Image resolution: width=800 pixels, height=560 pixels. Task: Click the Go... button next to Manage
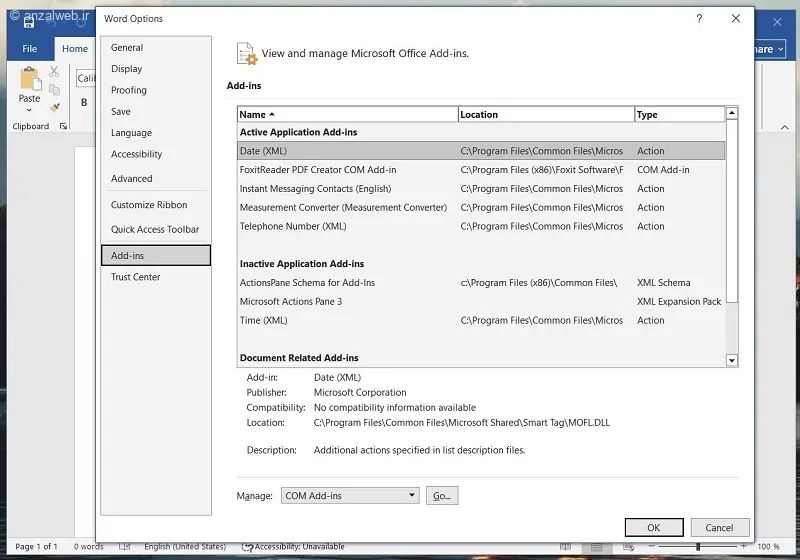coord(442,496)
